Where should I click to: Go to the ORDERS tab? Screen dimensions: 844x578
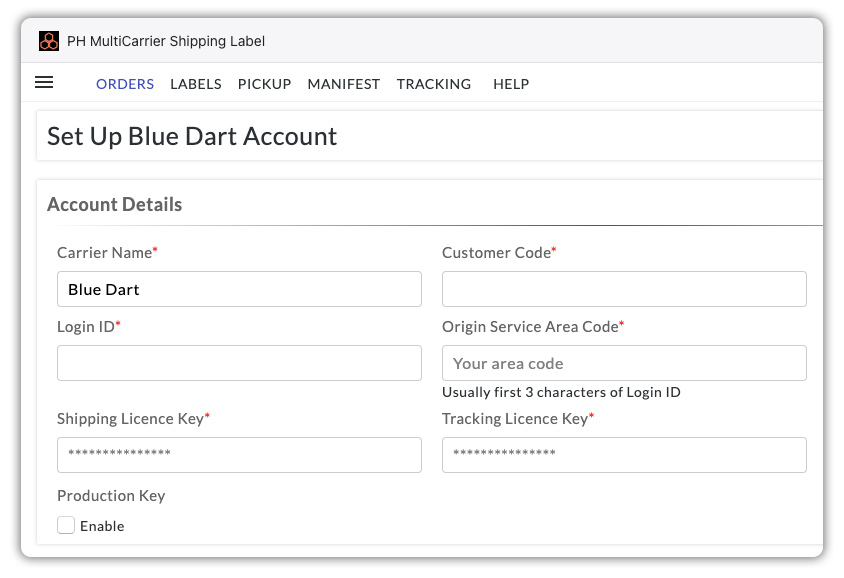tap(125, 84)
